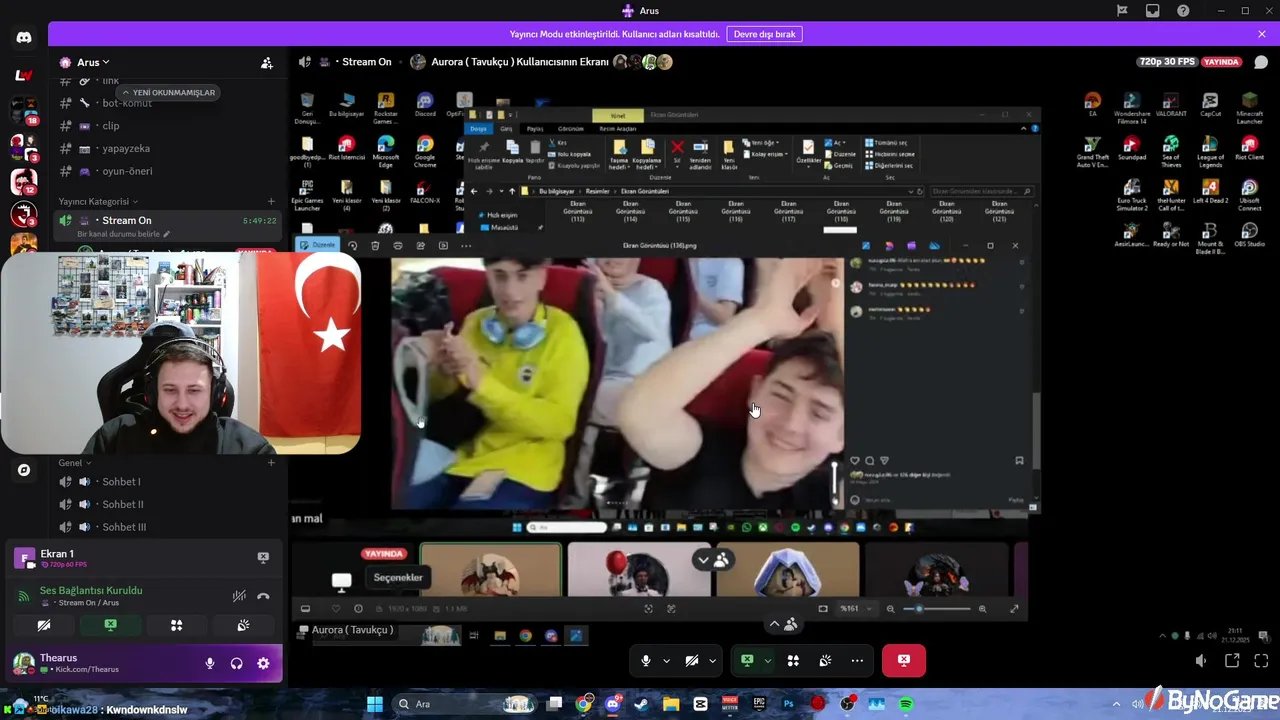This screenshot has width=1280, height=720.
Task: Open the Discord help icon
Action: pyautogui.click(x=1183, y=11)
